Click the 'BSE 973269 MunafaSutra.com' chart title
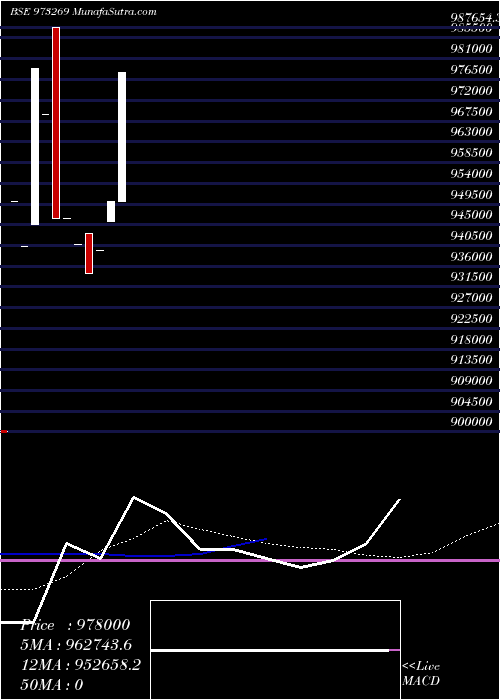This screenshot has height=700, width=500. click(x=83, y=12)
